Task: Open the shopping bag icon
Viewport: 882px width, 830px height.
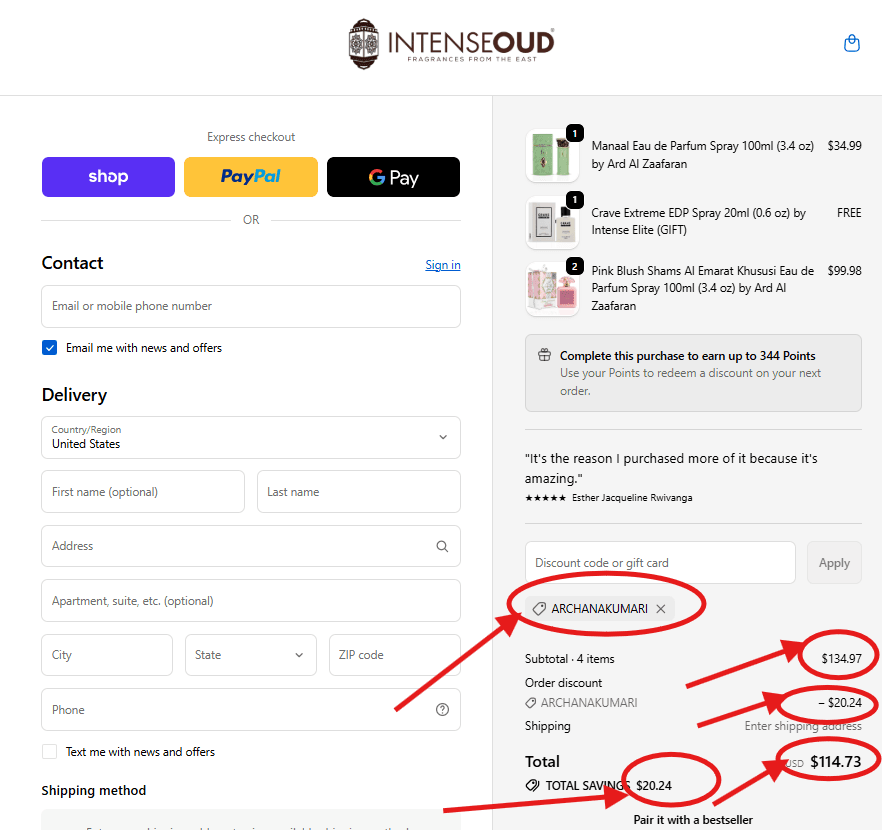Action: pyautogui.click(x=851, y=43)
